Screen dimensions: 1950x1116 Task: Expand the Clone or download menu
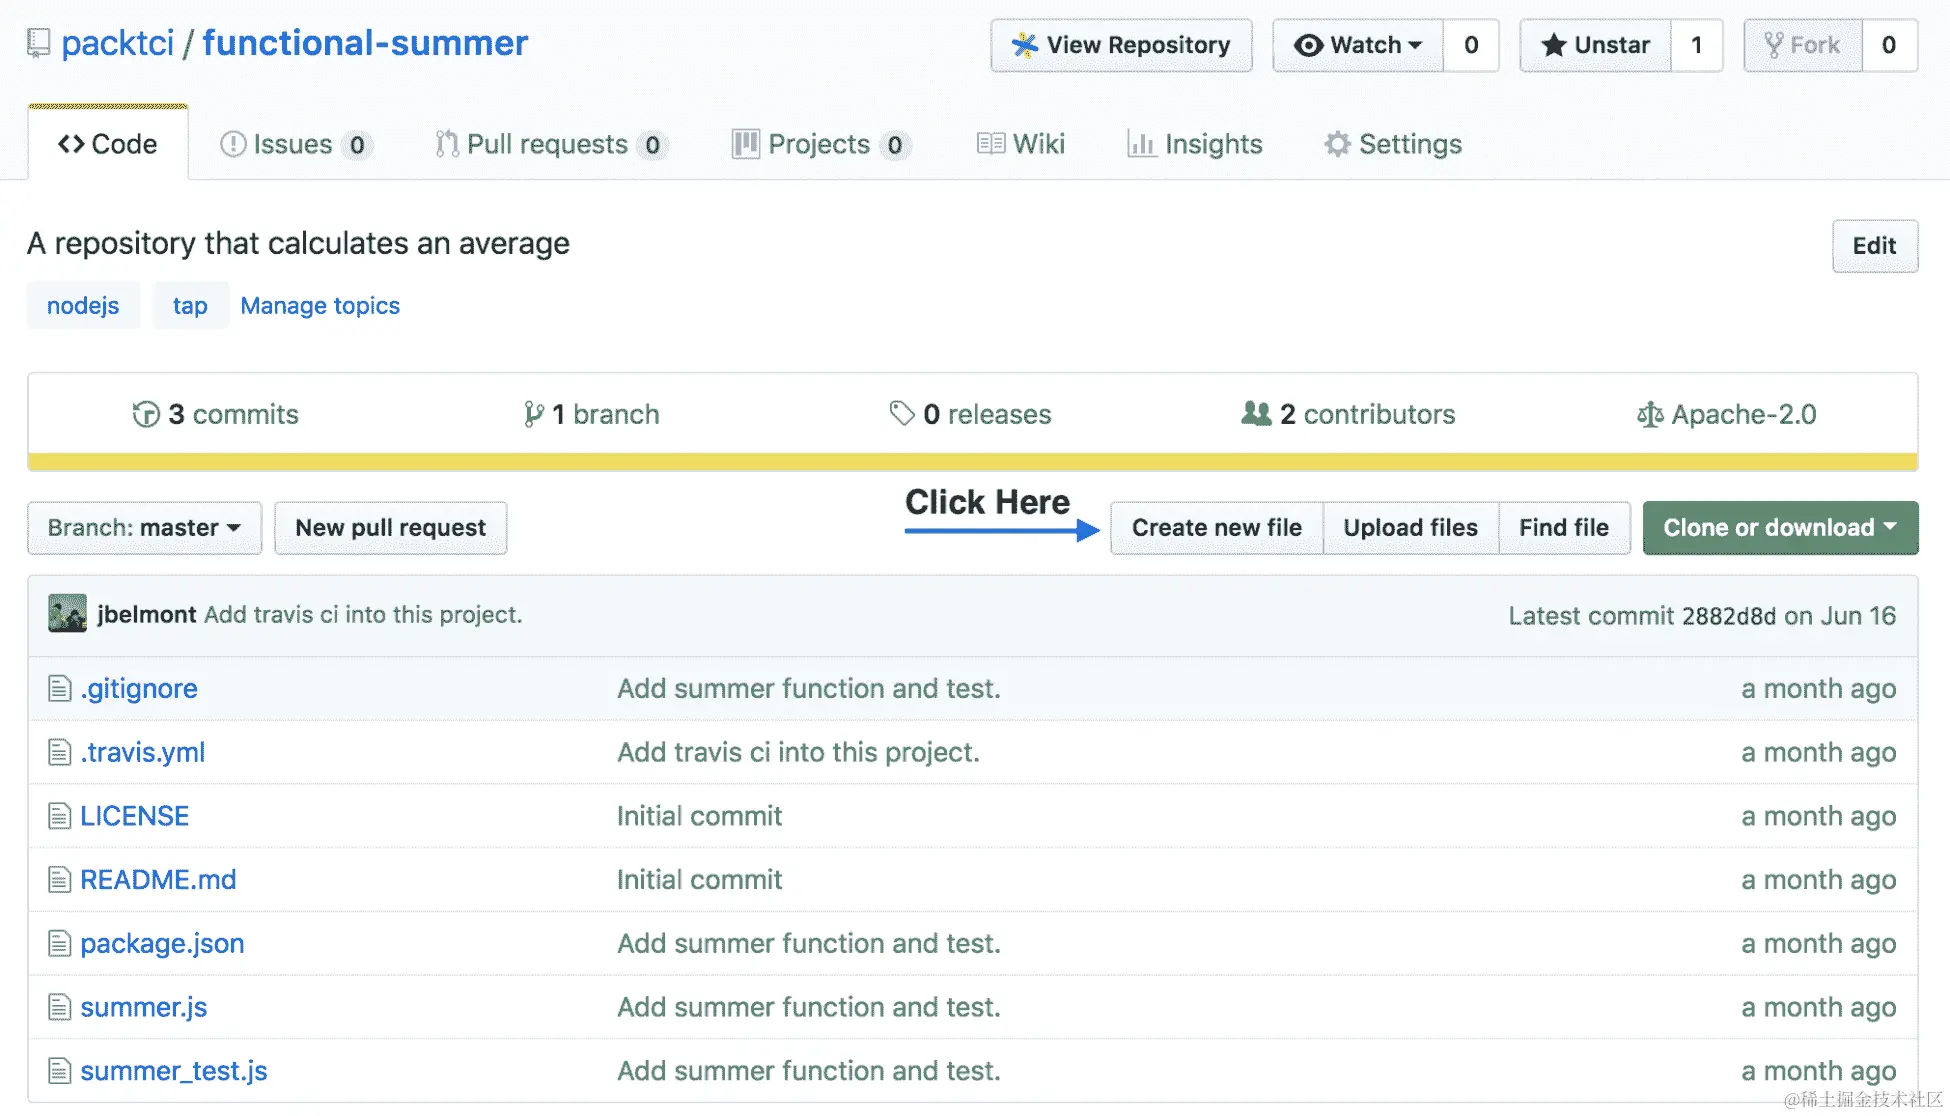pyautogui.click(x=1780, y=528)
